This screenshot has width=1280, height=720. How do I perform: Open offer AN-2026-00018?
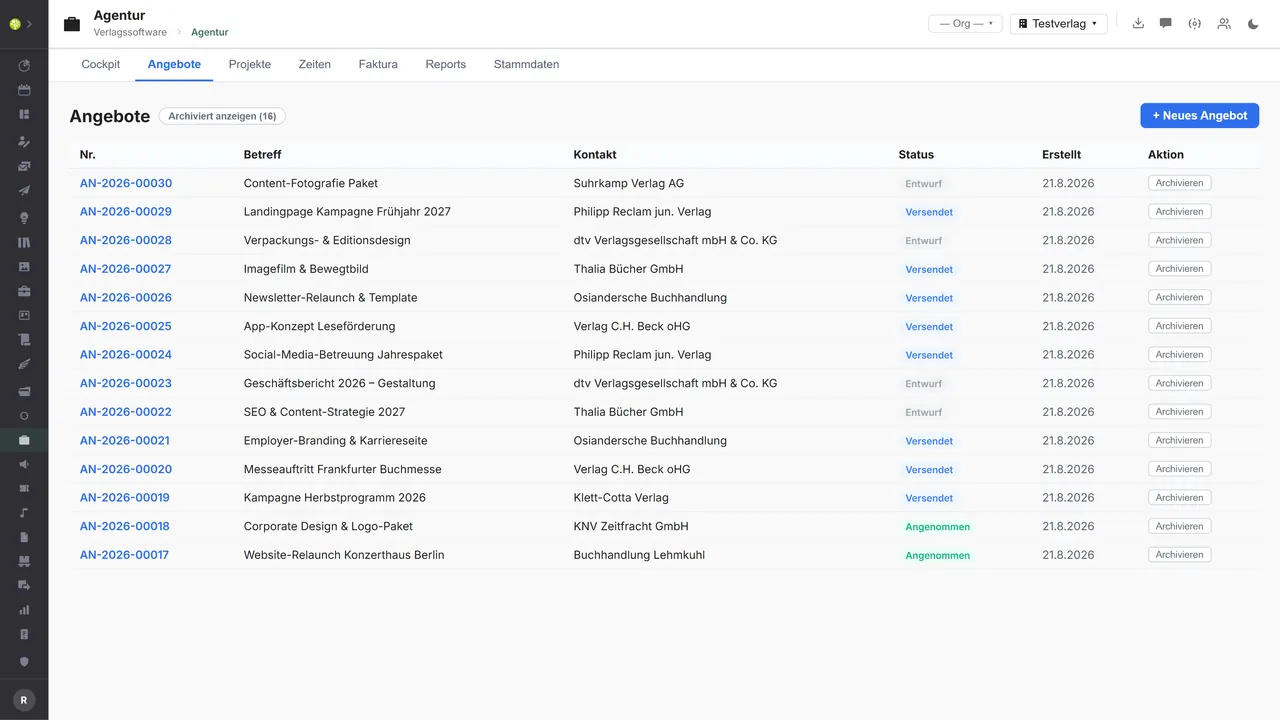(125, 526)
